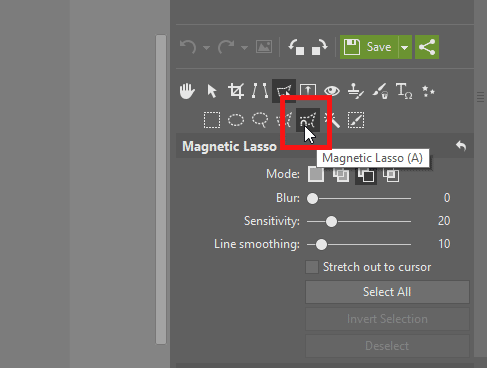This screenshot has height=368, width=487.
Task: Select the Crop tool
Action: (x=236, y=91)
